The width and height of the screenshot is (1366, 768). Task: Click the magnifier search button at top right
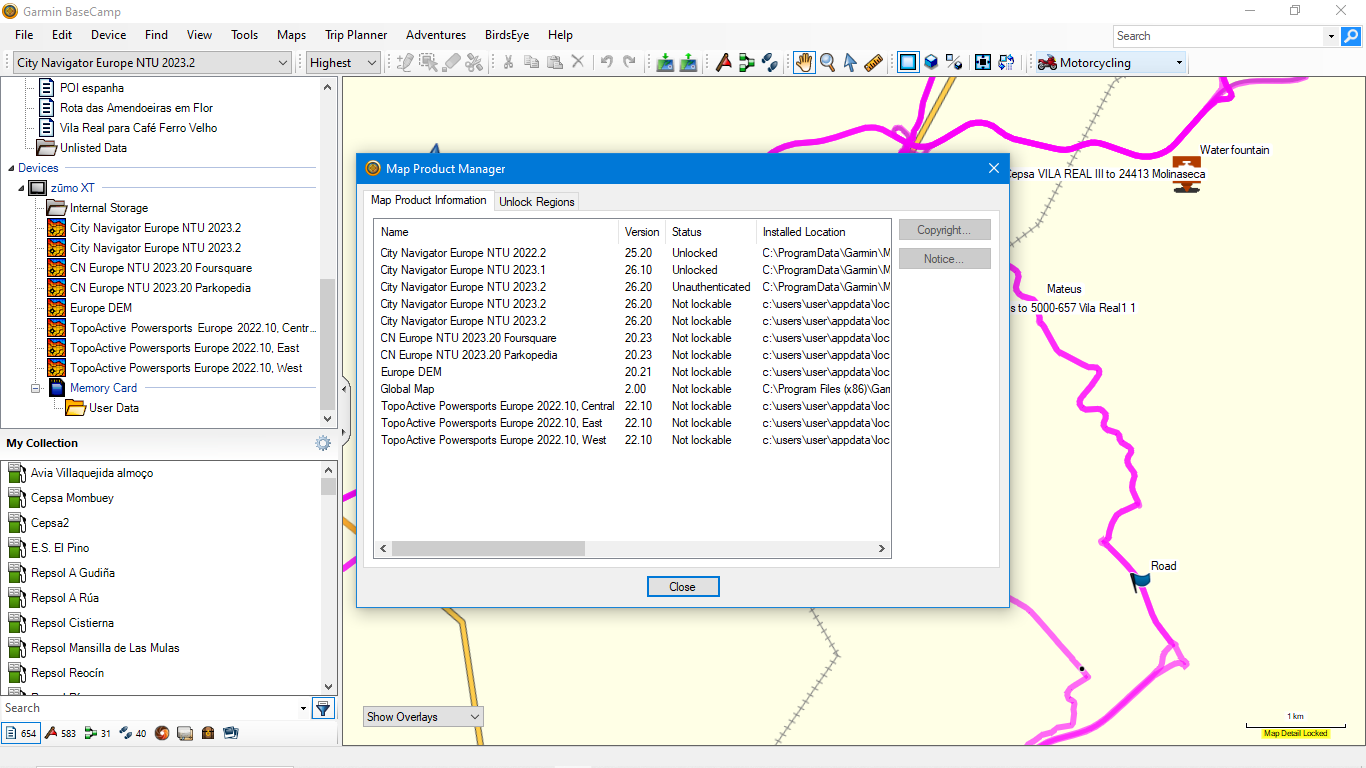pos(1351,36)
